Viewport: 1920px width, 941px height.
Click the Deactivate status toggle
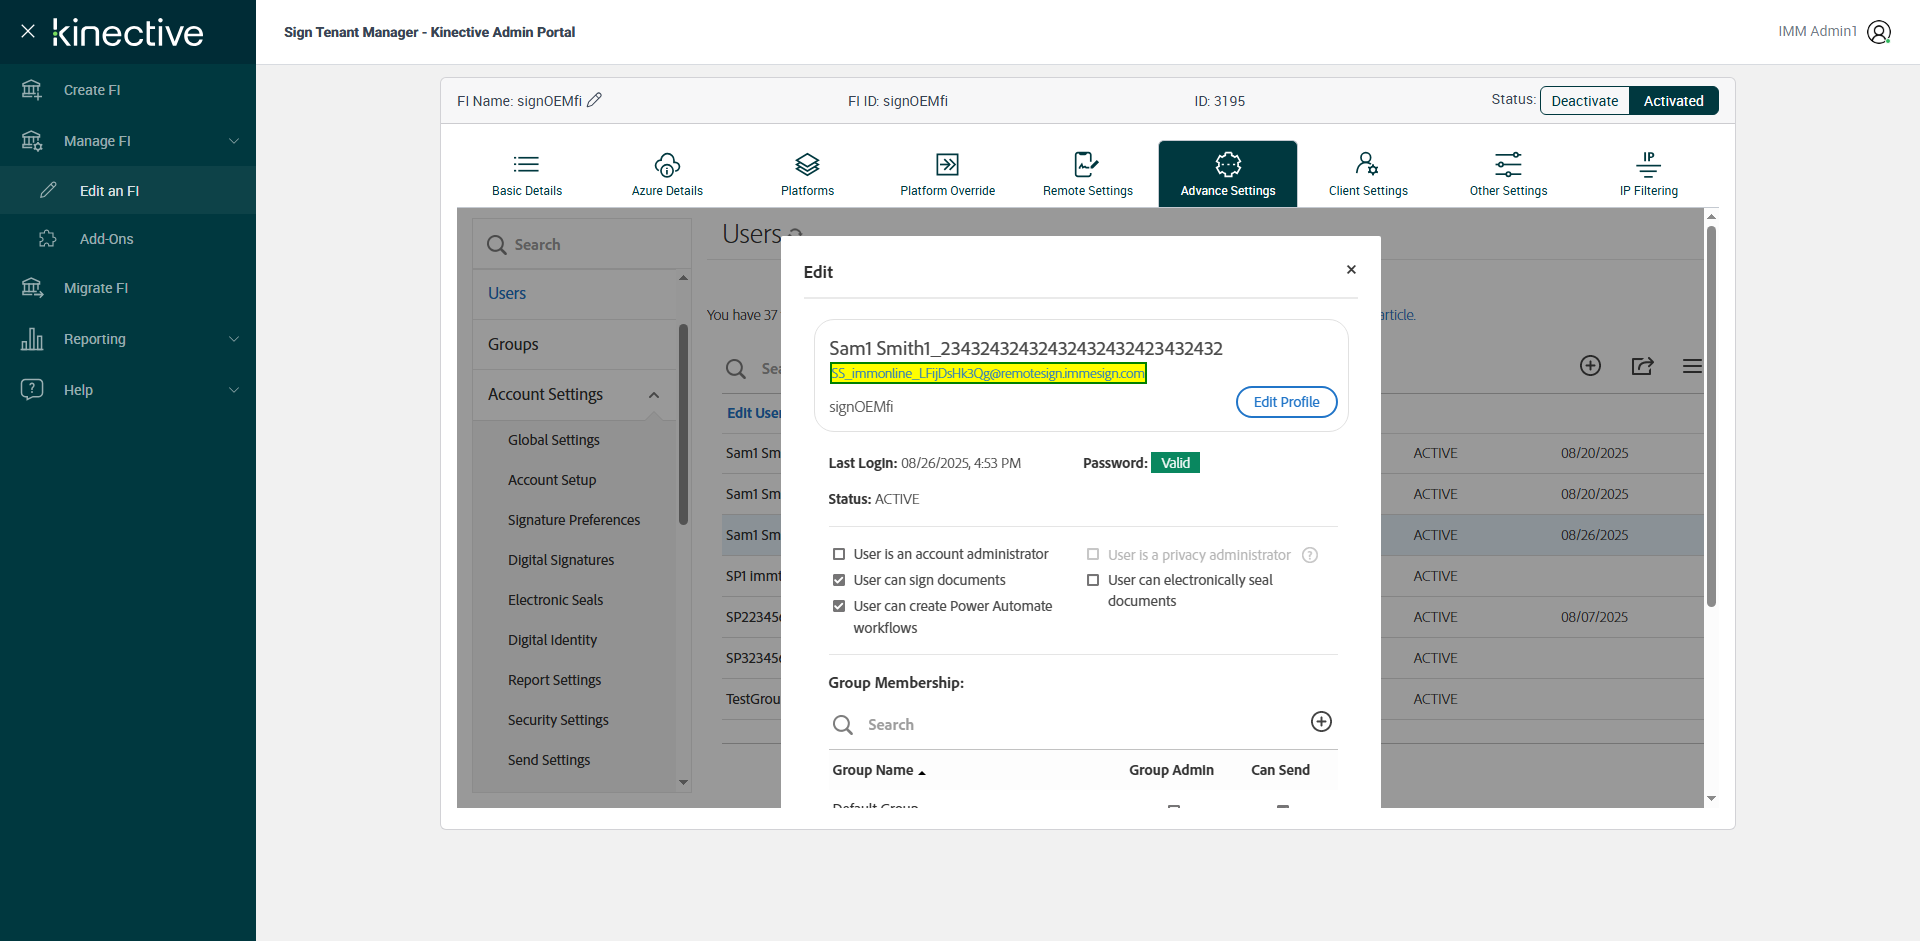coord(1585,101)
